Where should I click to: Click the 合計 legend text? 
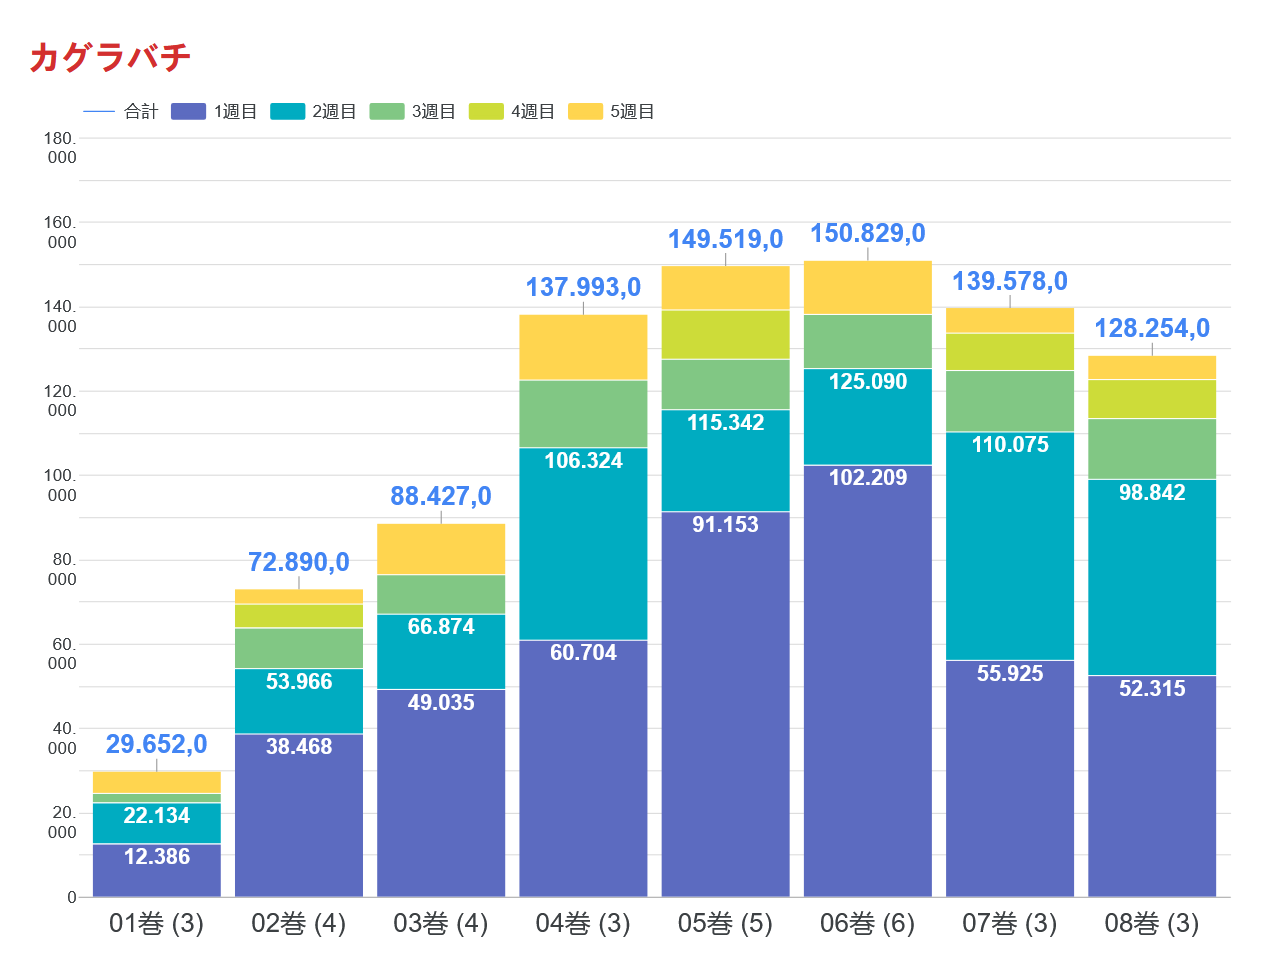click(x=141, y=111)
